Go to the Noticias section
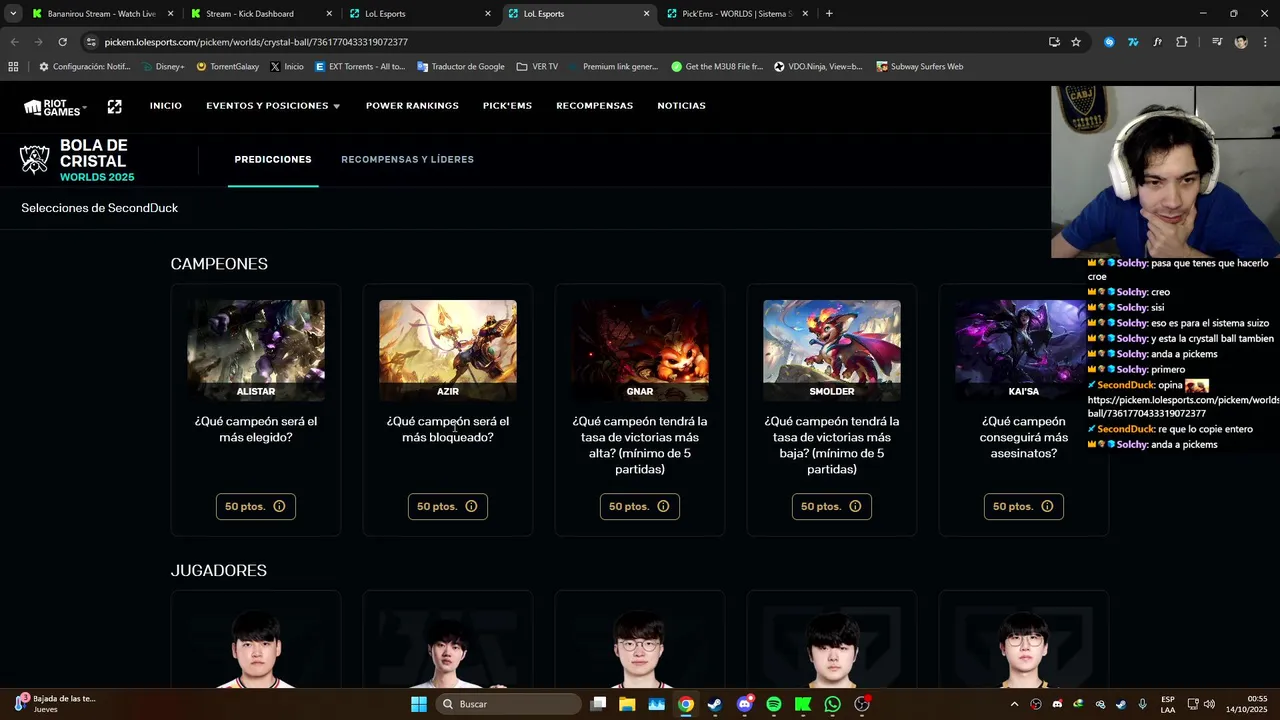Image resolution: width=1280 pixels, height=720 pixels. point(681,106)
